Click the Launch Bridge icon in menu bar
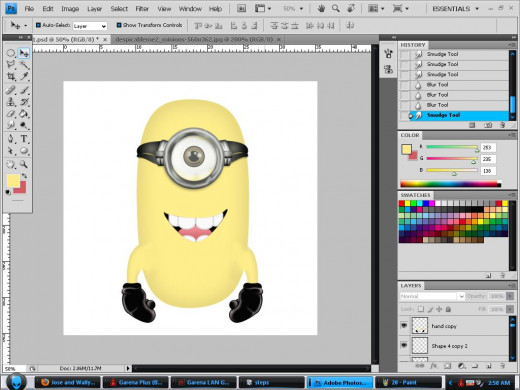520x390 pixels. click(x=241, y=9)
